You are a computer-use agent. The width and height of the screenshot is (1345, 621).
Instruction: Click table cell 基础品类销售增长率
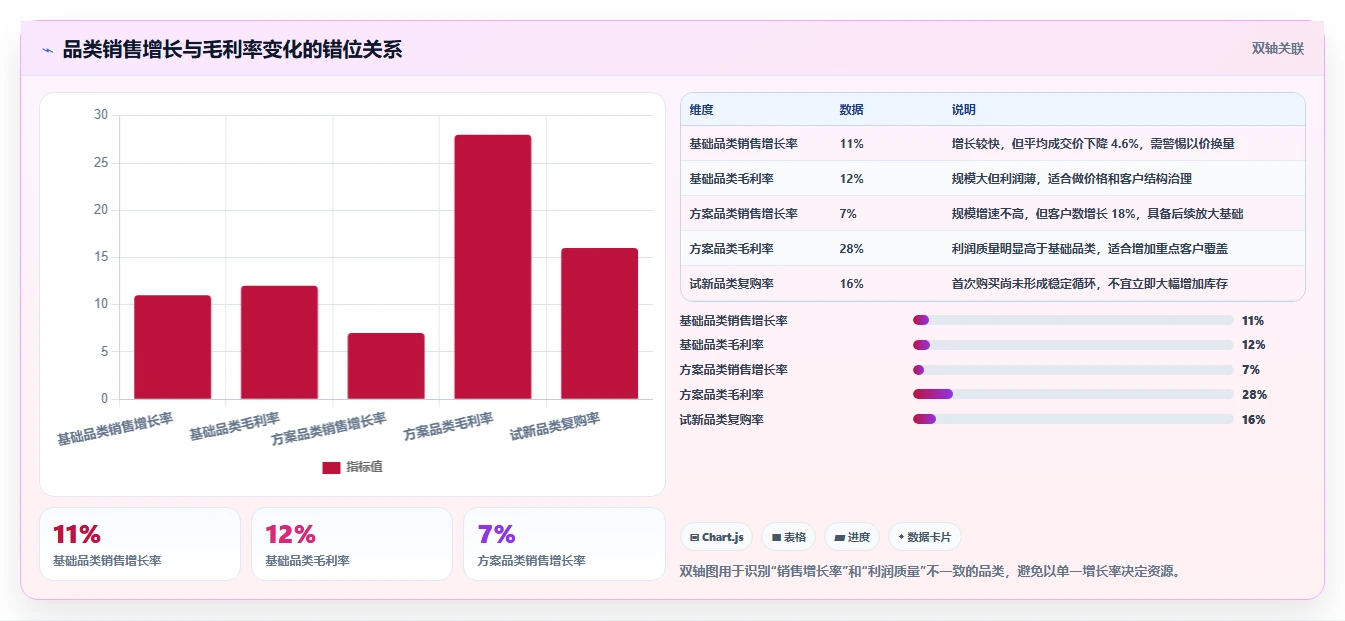tap(743, 144)
